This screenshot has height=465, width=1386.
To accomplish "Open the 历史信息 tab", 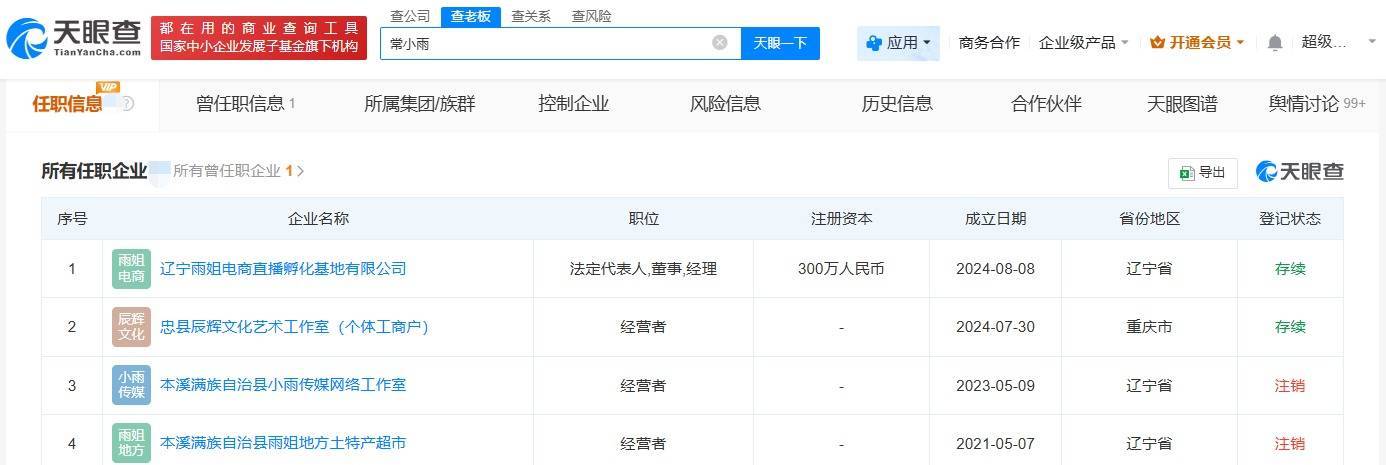I will coord(897,104).
